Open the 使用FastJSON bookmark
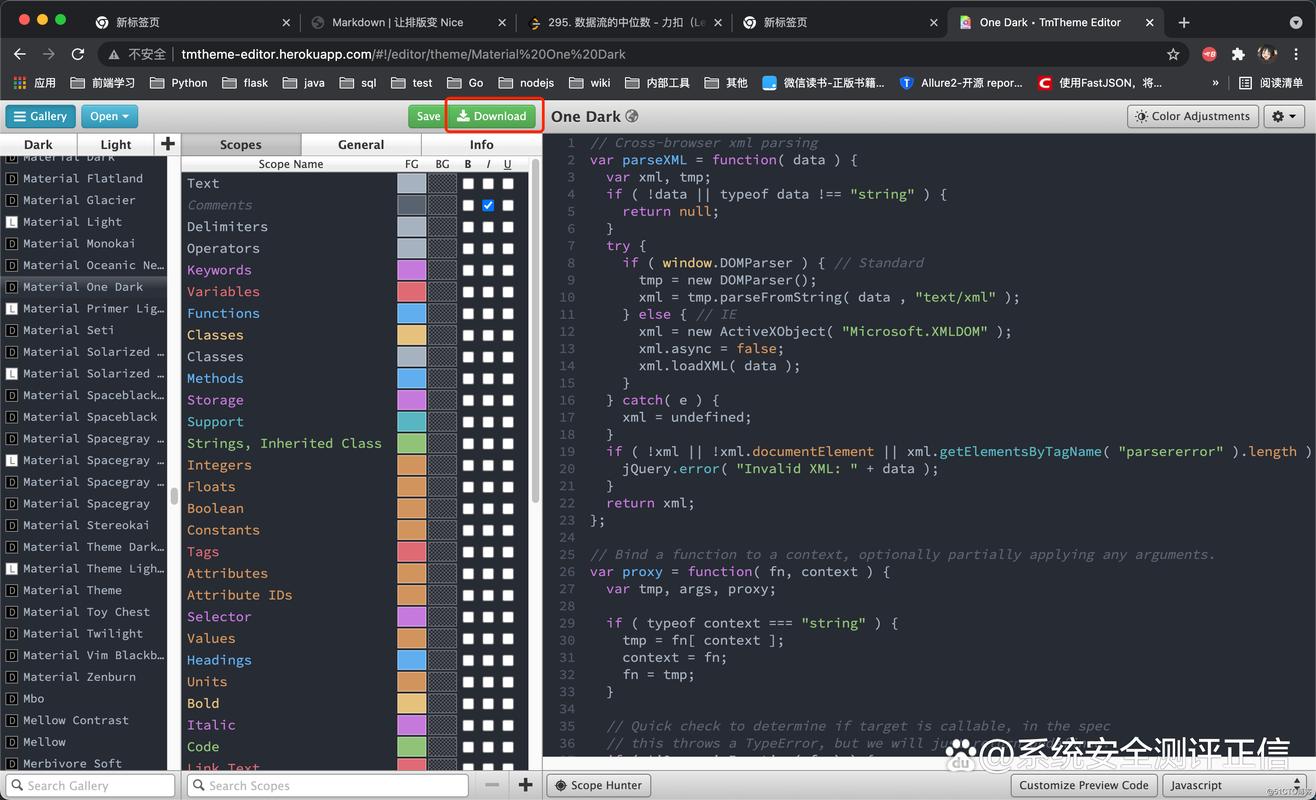Image resolution: width=1316 pixels, height=800 pixels. coord(1100,83)
